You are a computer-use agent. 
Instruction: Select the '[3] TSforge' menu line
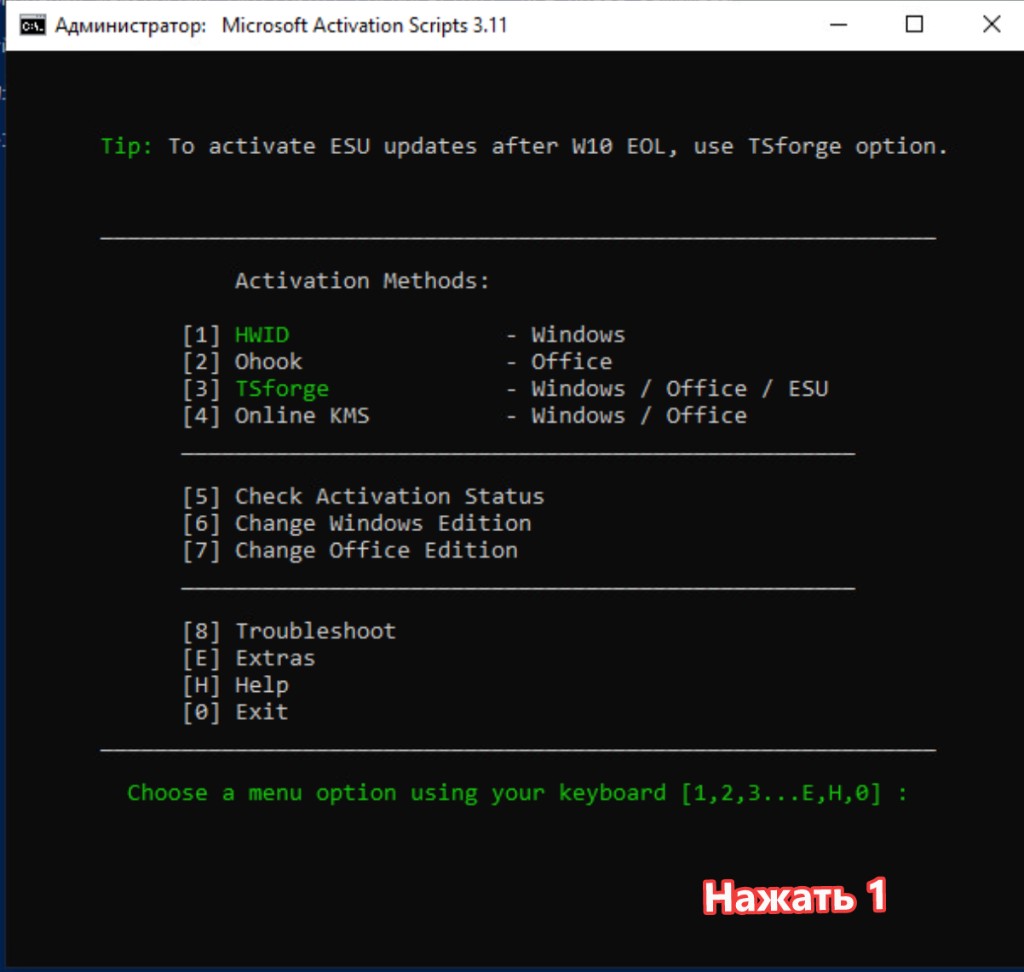point(505,389)
